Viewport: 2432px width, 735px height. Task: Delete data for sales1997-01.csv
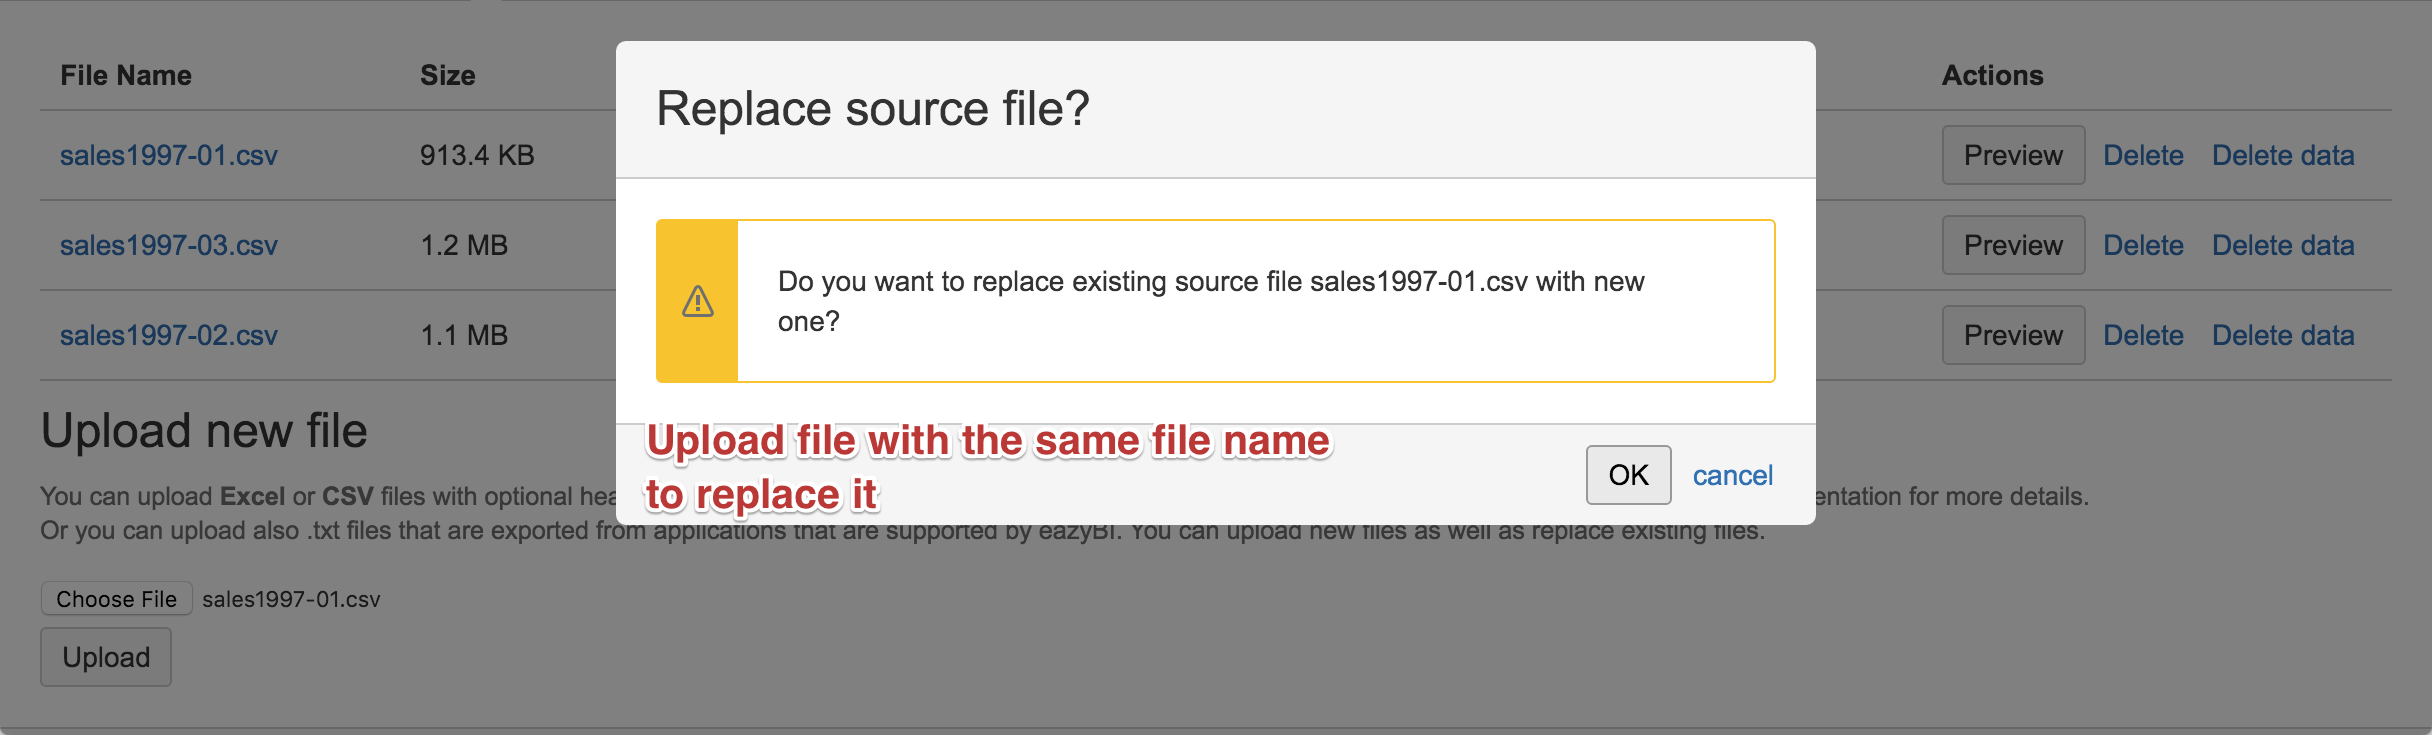click(2283, 155)
